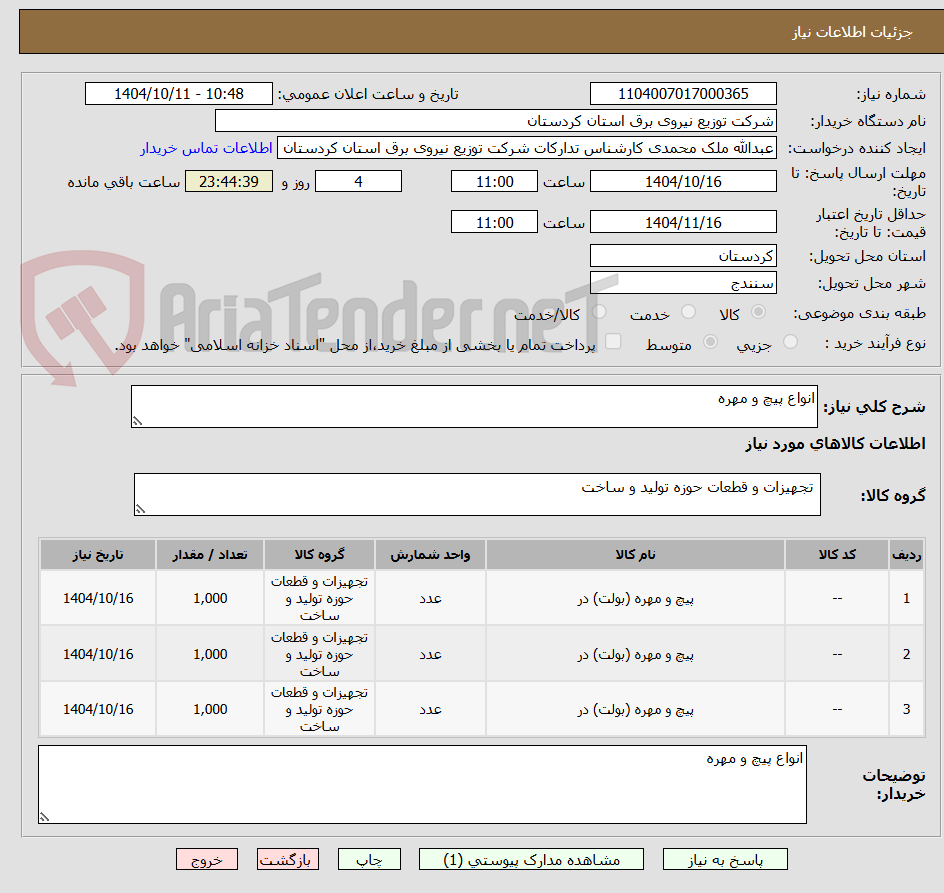Screen dimensions: 944x893
Task: Click quantity 1,000 in row 3
Action: [x=210, y=709]
